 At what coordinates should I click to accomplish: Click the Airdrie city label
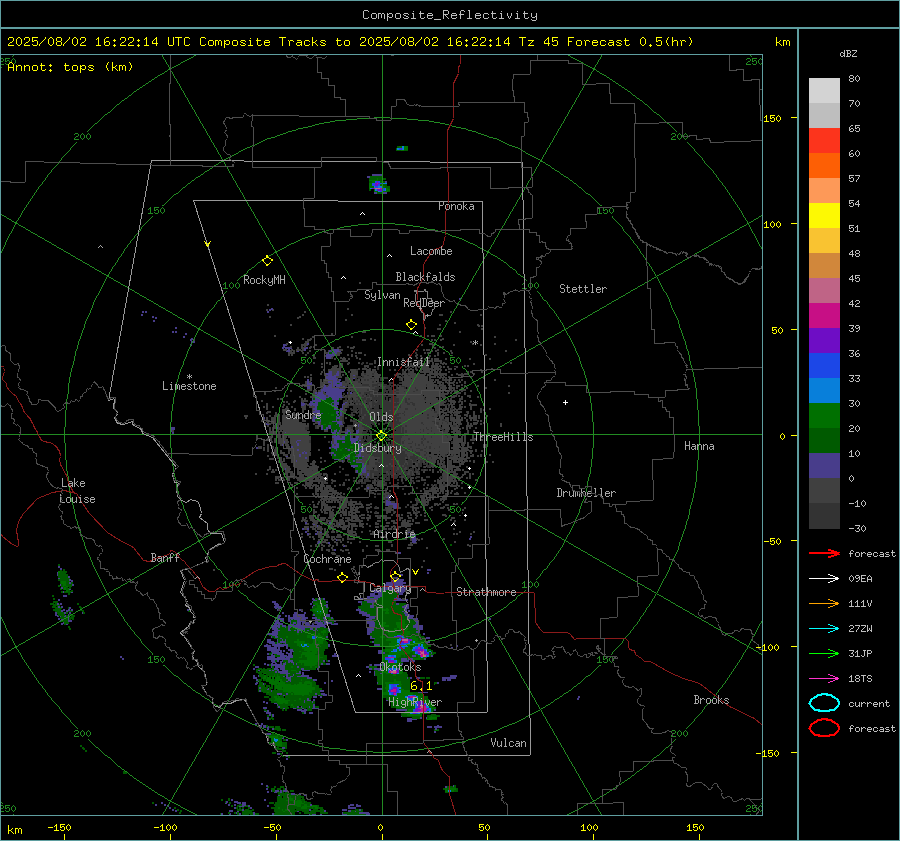(x=394, y=534)
